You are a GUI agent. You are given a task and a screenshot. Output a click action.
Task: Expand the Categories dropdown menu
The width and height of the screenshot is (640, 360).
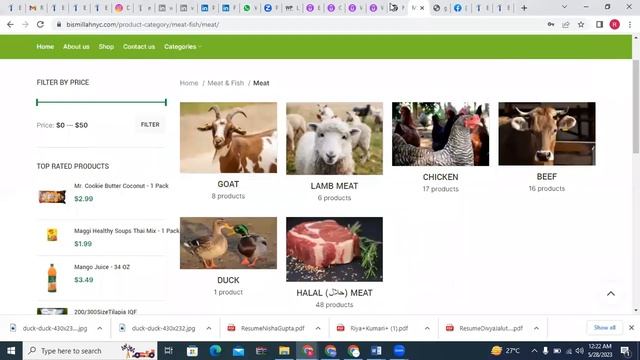[182, 47]
